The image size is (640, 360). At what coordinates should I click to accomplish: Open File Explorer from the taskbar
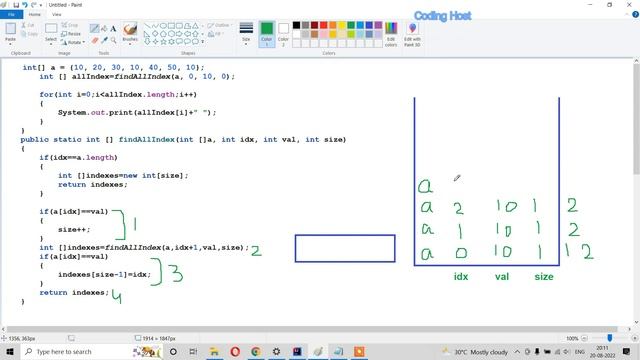point(214,351)
